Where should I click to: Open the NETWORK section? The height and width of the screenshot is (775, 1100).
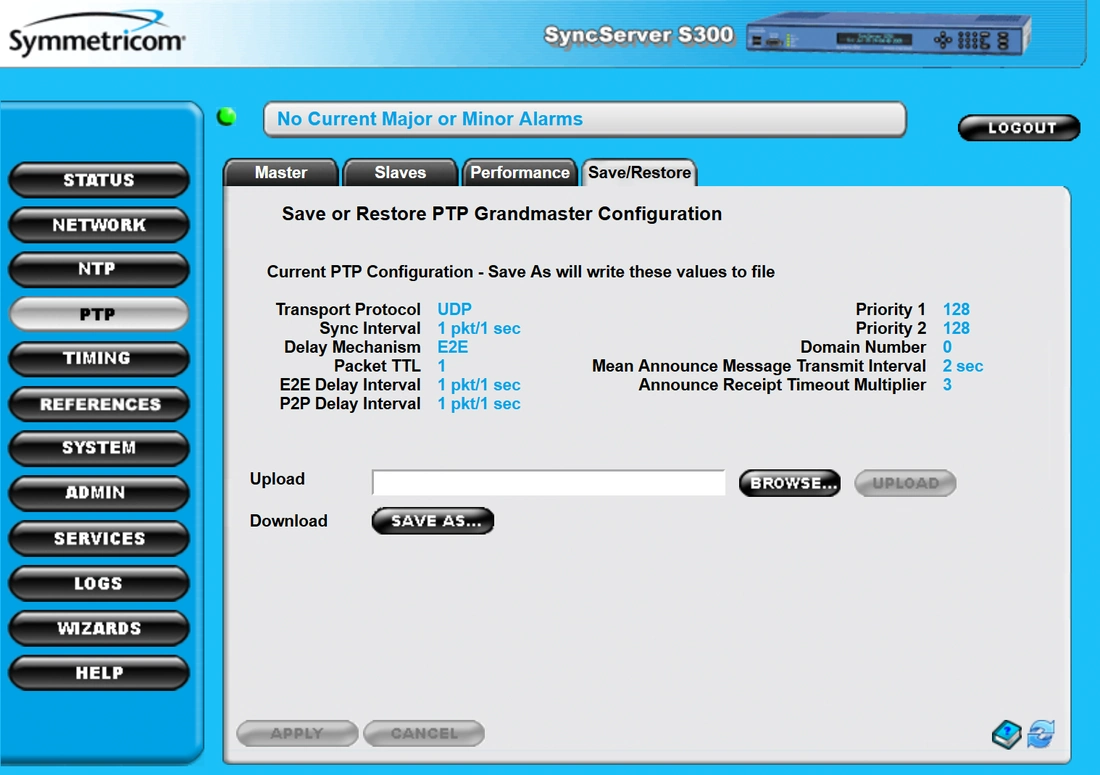[99, 225]
